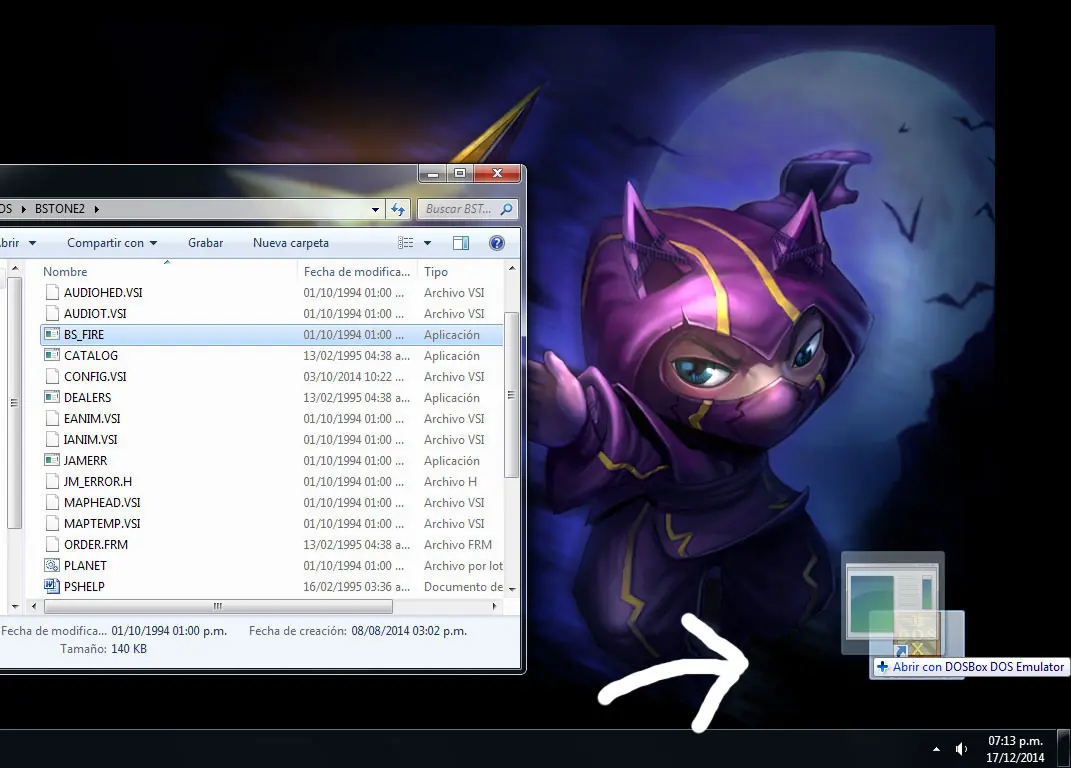Image resolution: width=1071 pixels, height=768 pixels.
Task: Click the DOSBox shortcut desktop icon
Action: pyautogui.click(x=917, y=635)
